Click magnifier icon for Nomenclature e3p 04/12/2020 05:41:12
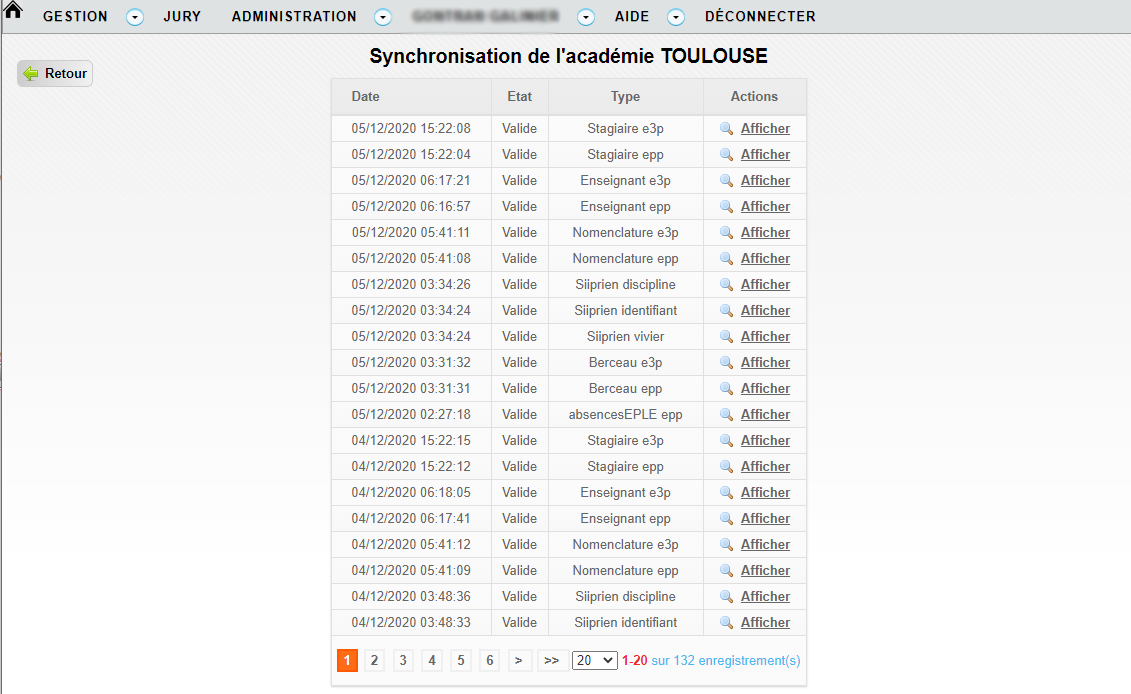The width and height of the screenshot is (1131, 694). (x=727, y=545)
